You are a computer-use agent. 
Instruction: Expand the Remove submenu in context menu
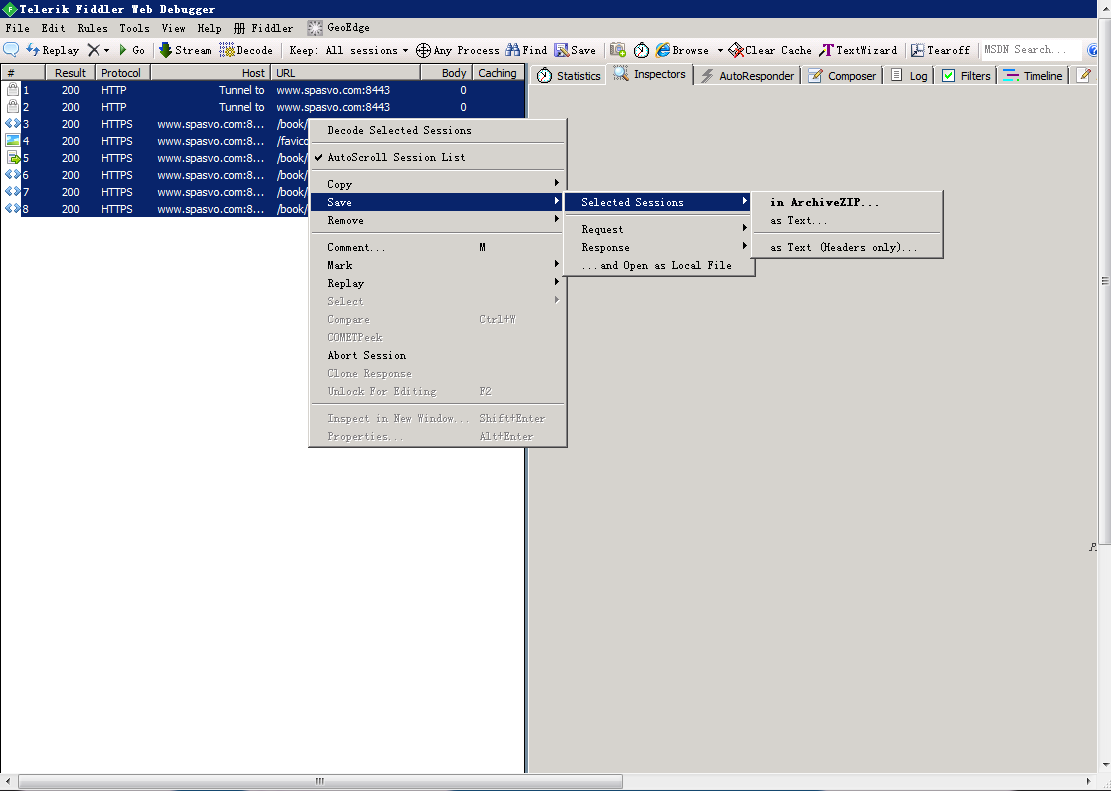(x=438, y=220)
